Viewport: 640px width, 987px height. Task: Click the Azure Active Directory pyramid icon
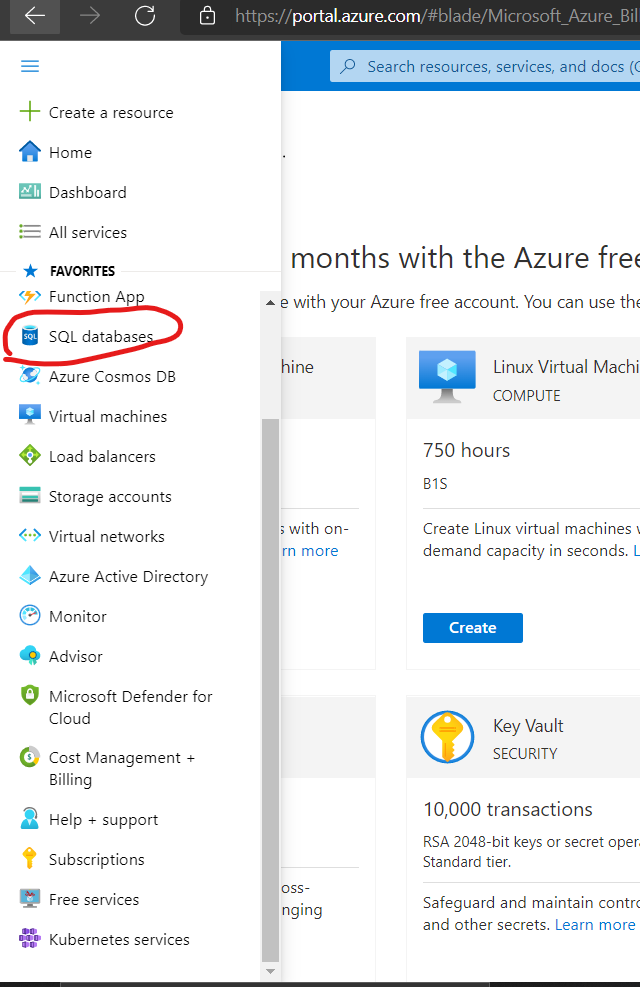tap(30, 575)
